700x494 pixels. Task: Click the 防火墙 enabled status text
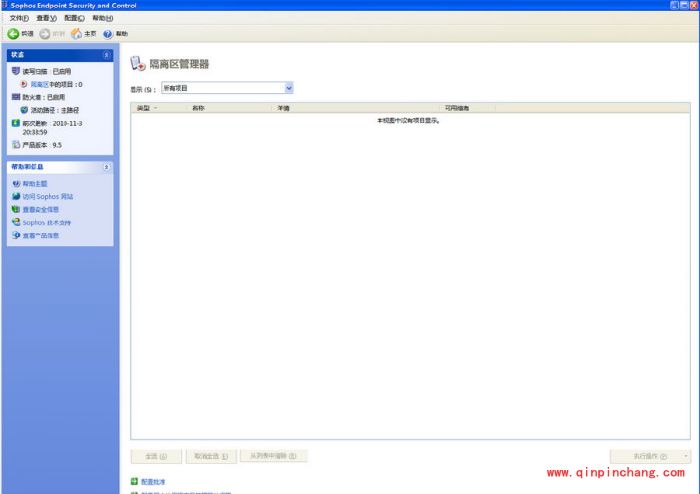(x=44, y=97)
